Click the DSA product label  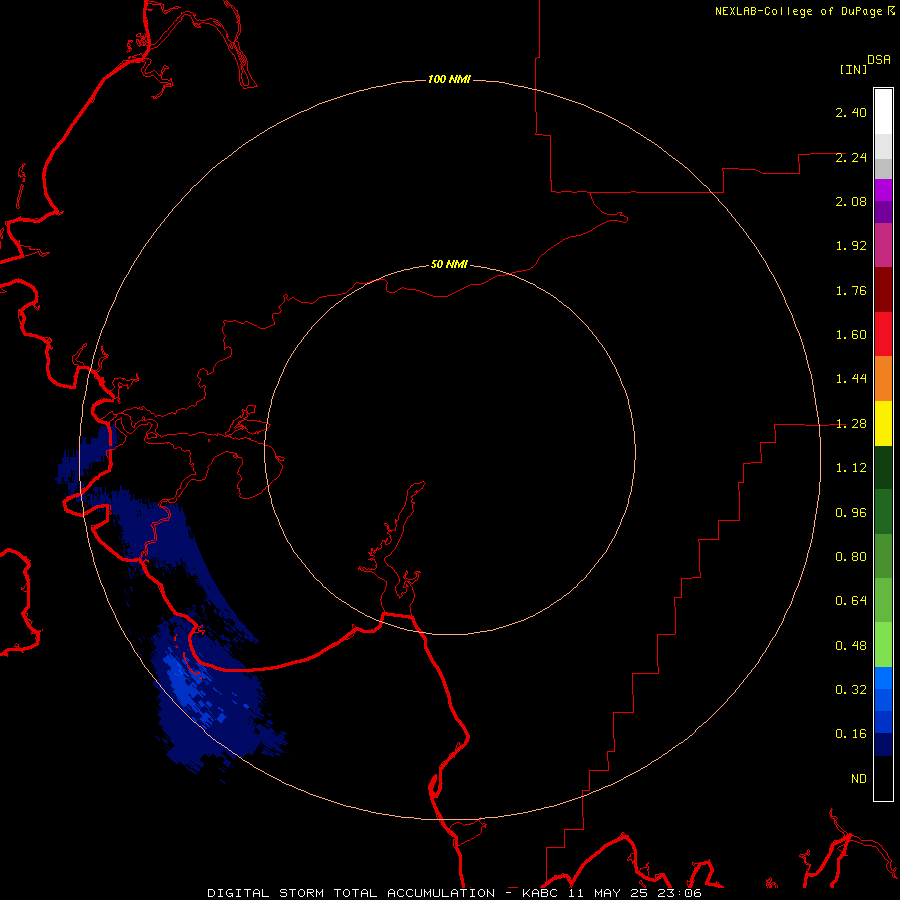(879, 60)
